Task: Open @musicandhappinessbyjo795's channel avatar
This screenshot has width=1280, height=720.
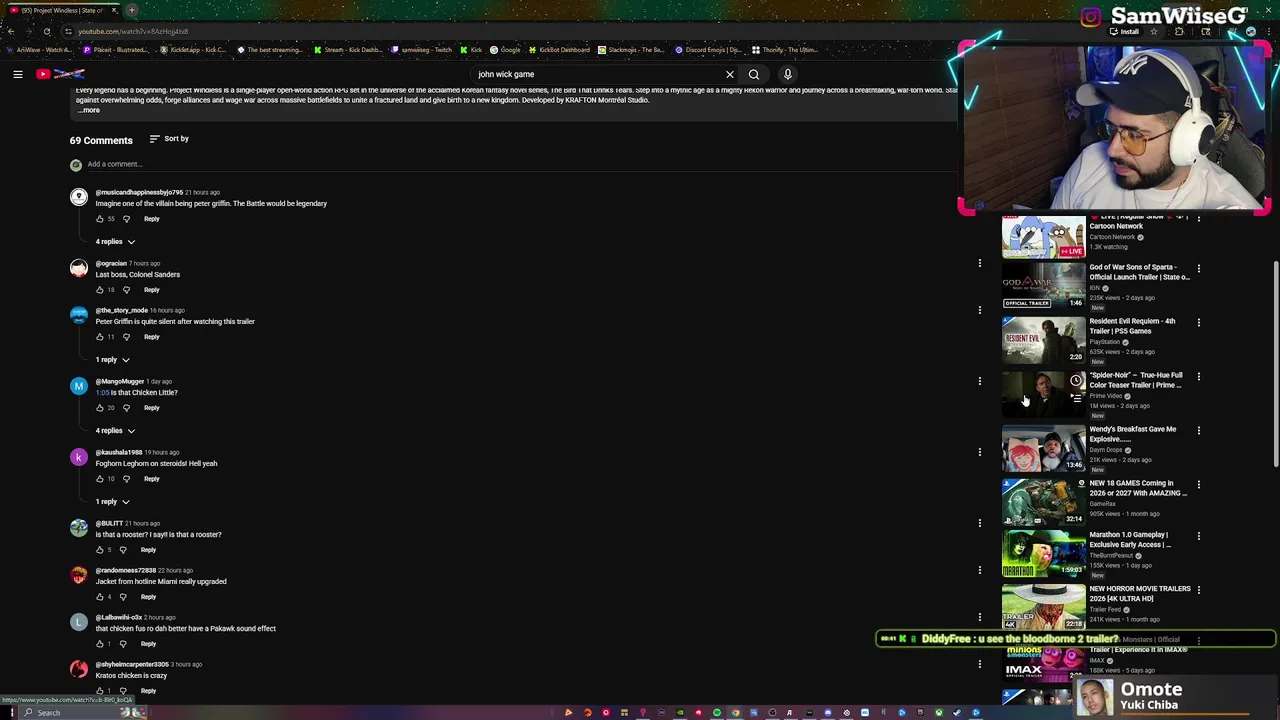Action: (78, 197)
